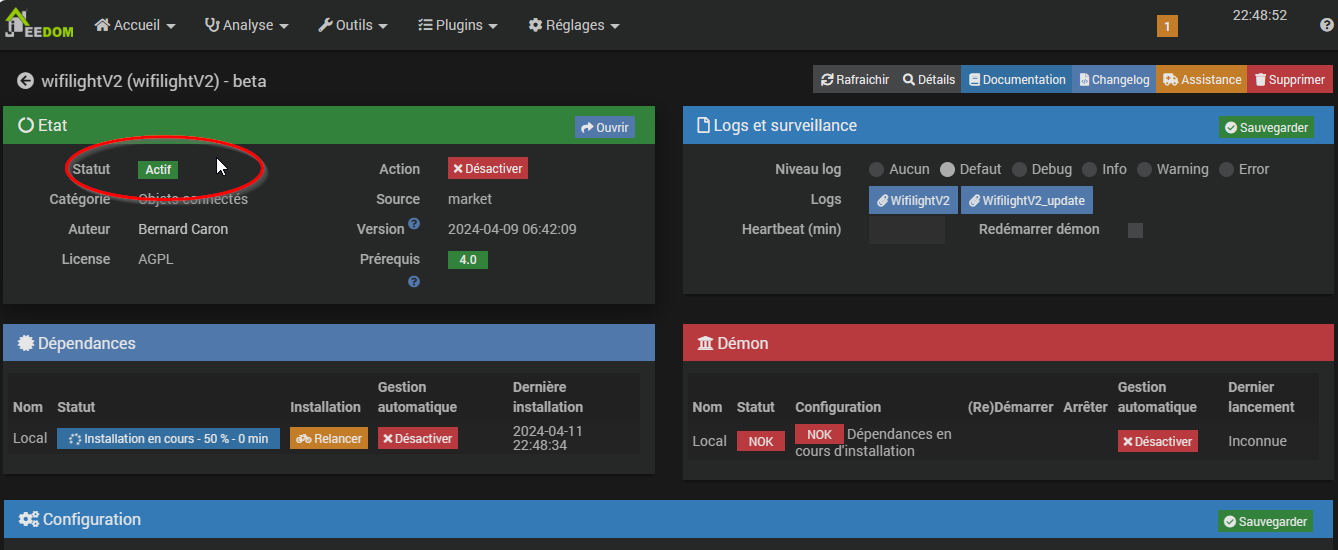This screenshot has width=1338, height=550.
Task: Click the Dépendances panel header
Action: [x=329, y=343]
